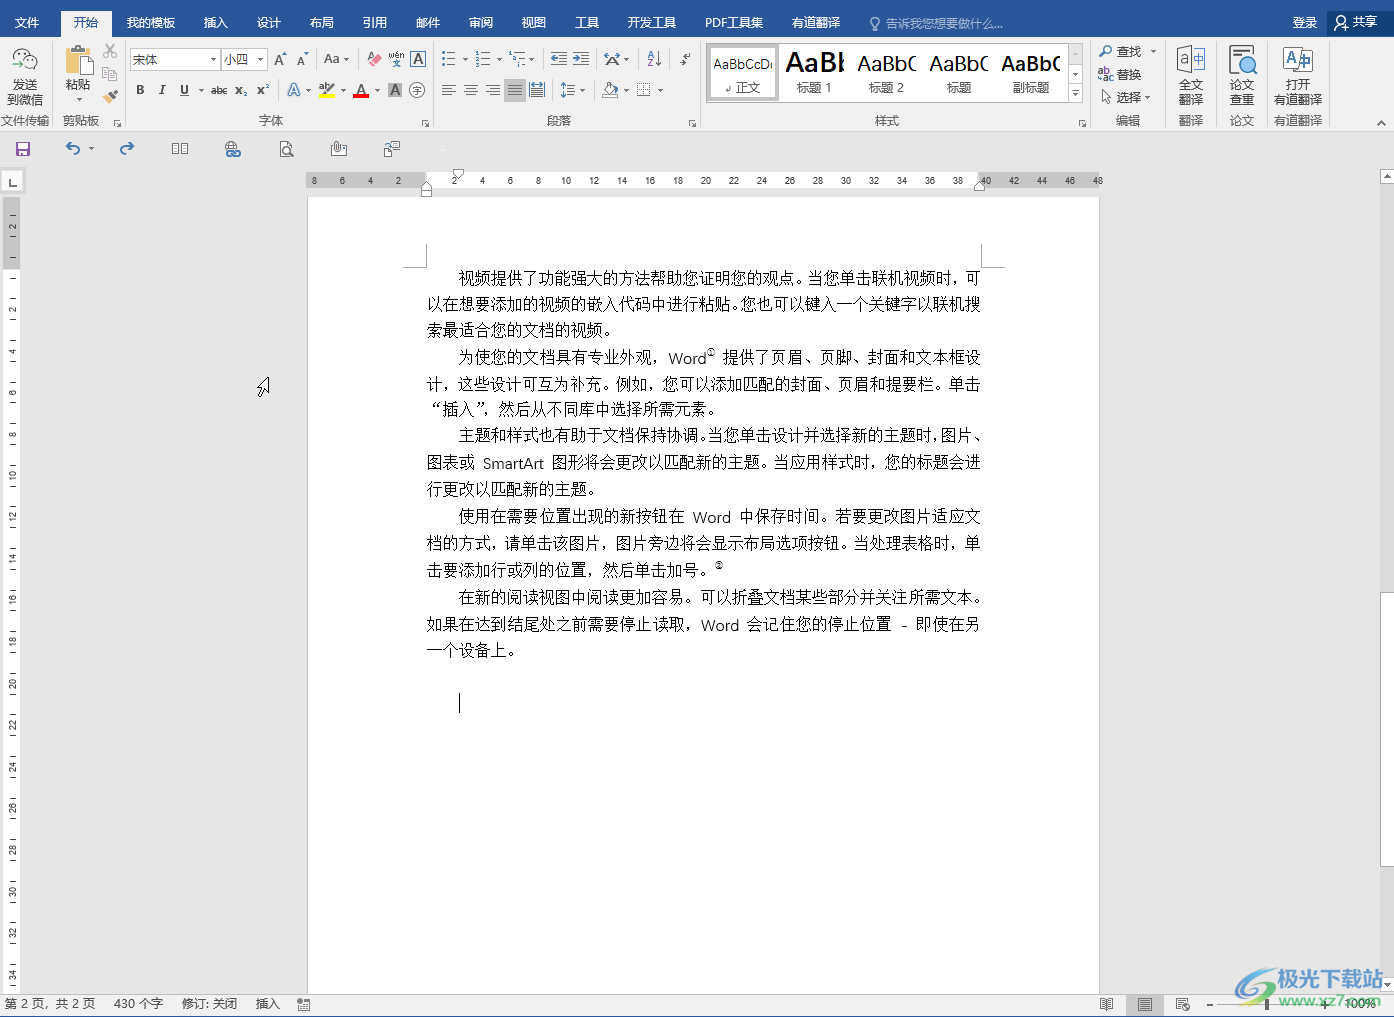Click the Cut scissors icon

pyautogui.click(x=110, y=51)
